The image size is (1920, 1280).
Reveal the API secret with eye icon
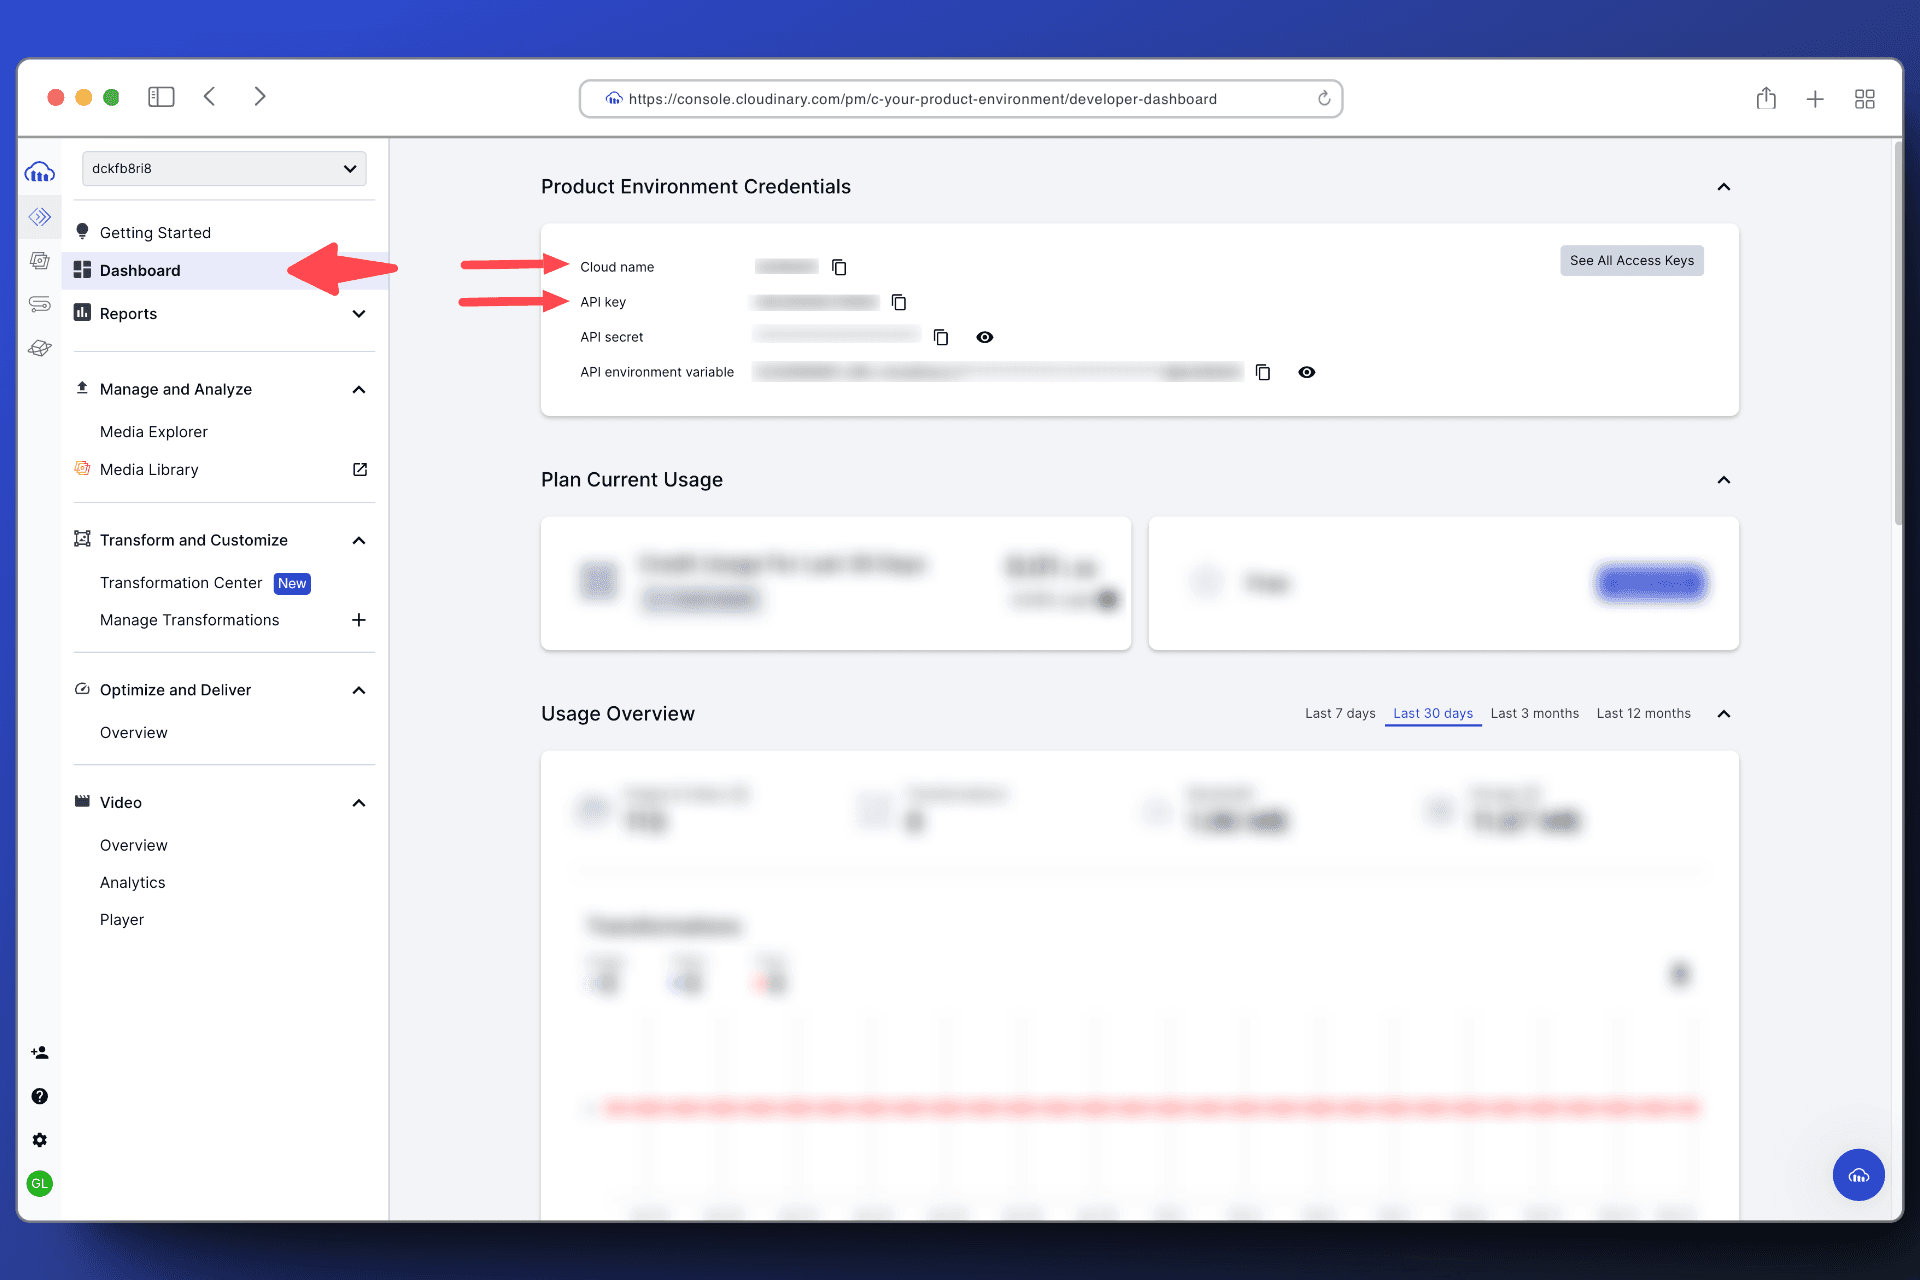985,337
